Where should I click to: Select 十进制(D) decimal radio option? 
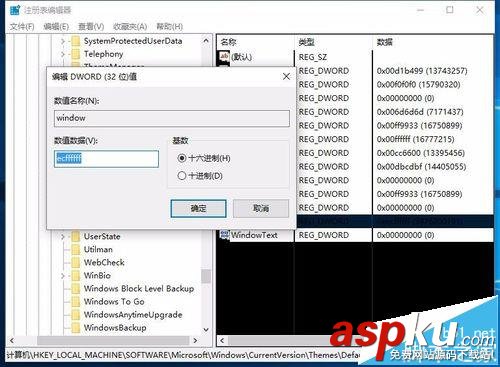point(182,175)
